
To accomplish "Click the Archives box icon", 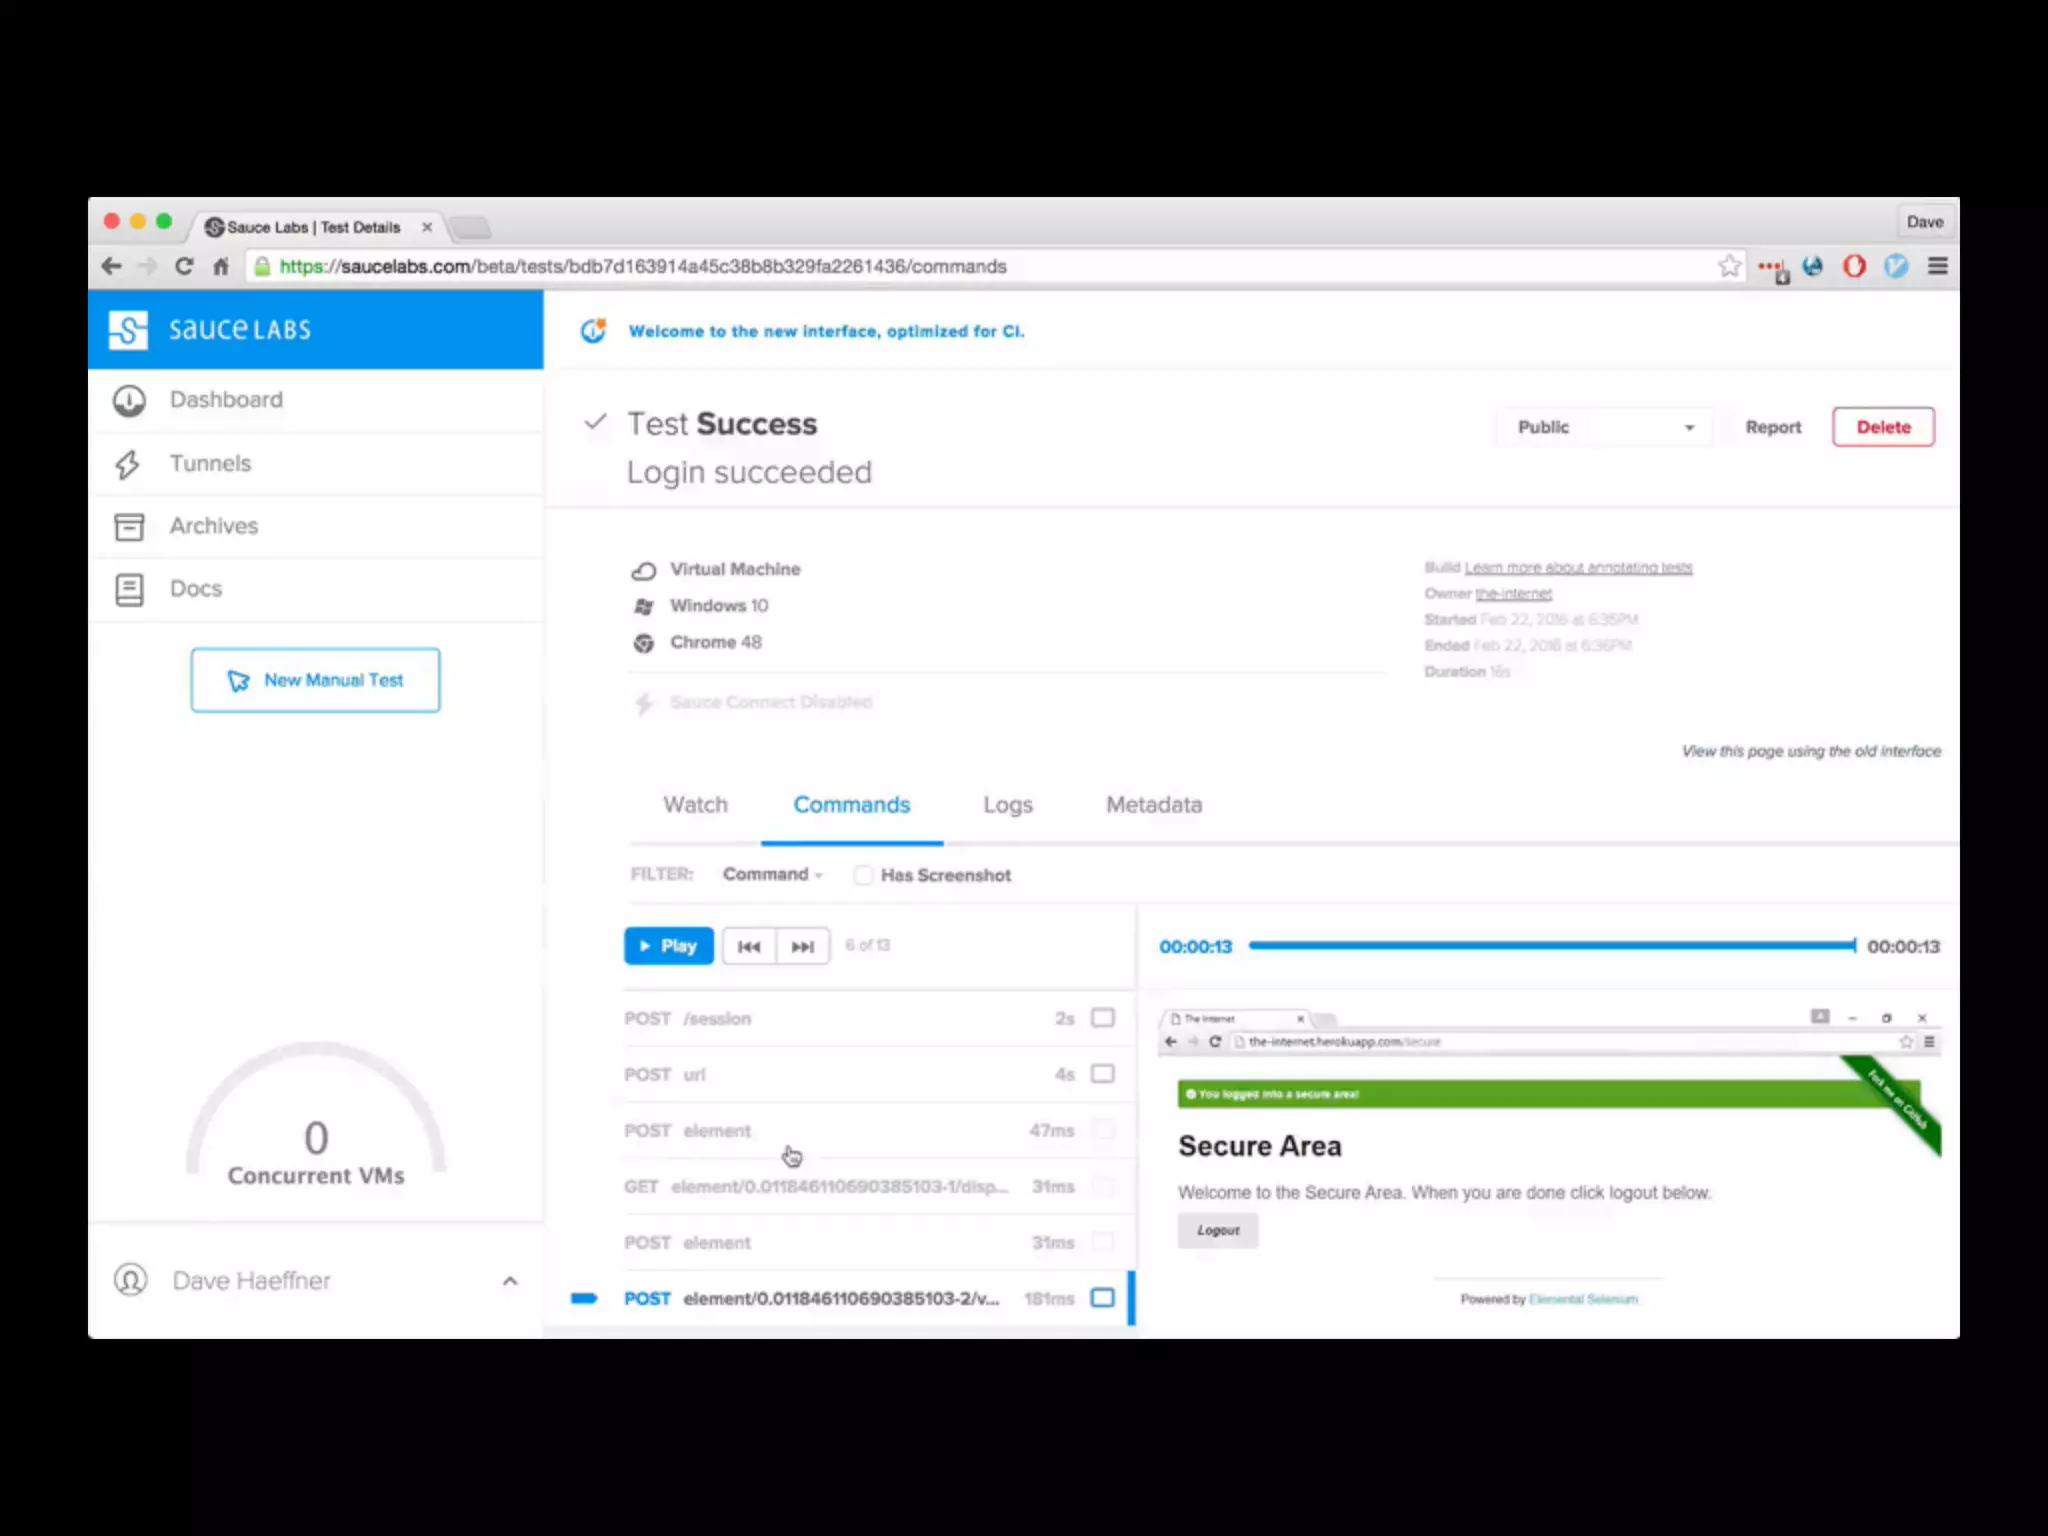I will (129, 527).
